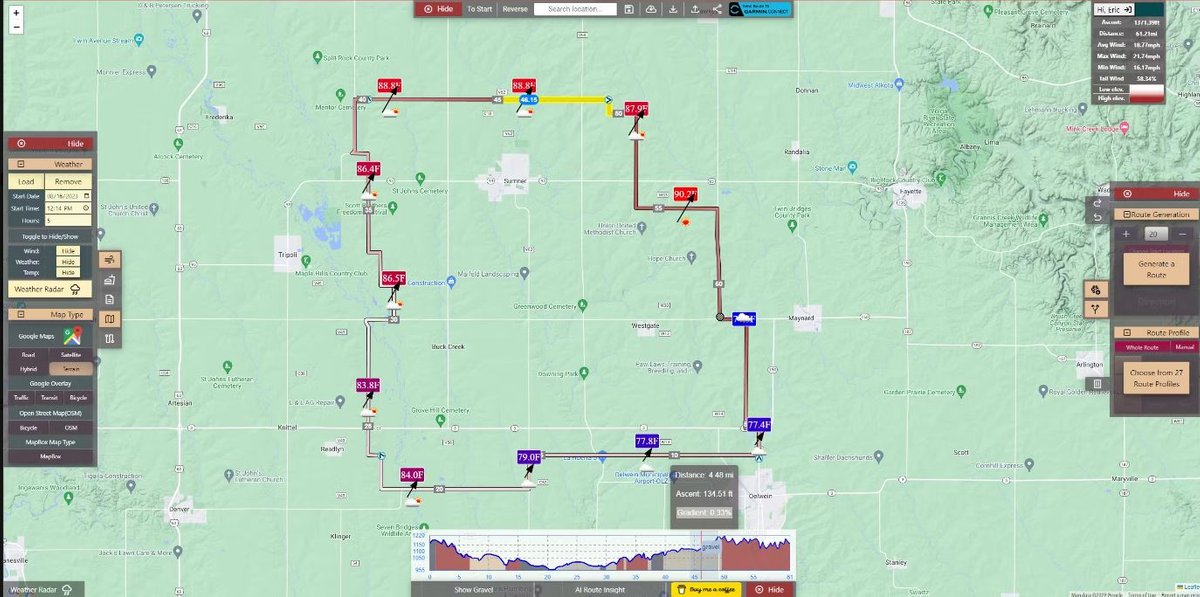Toggle Hide for the Wind overlay
The width and height of the screenshot is (1200, 597).
click(x=68, y=251)
